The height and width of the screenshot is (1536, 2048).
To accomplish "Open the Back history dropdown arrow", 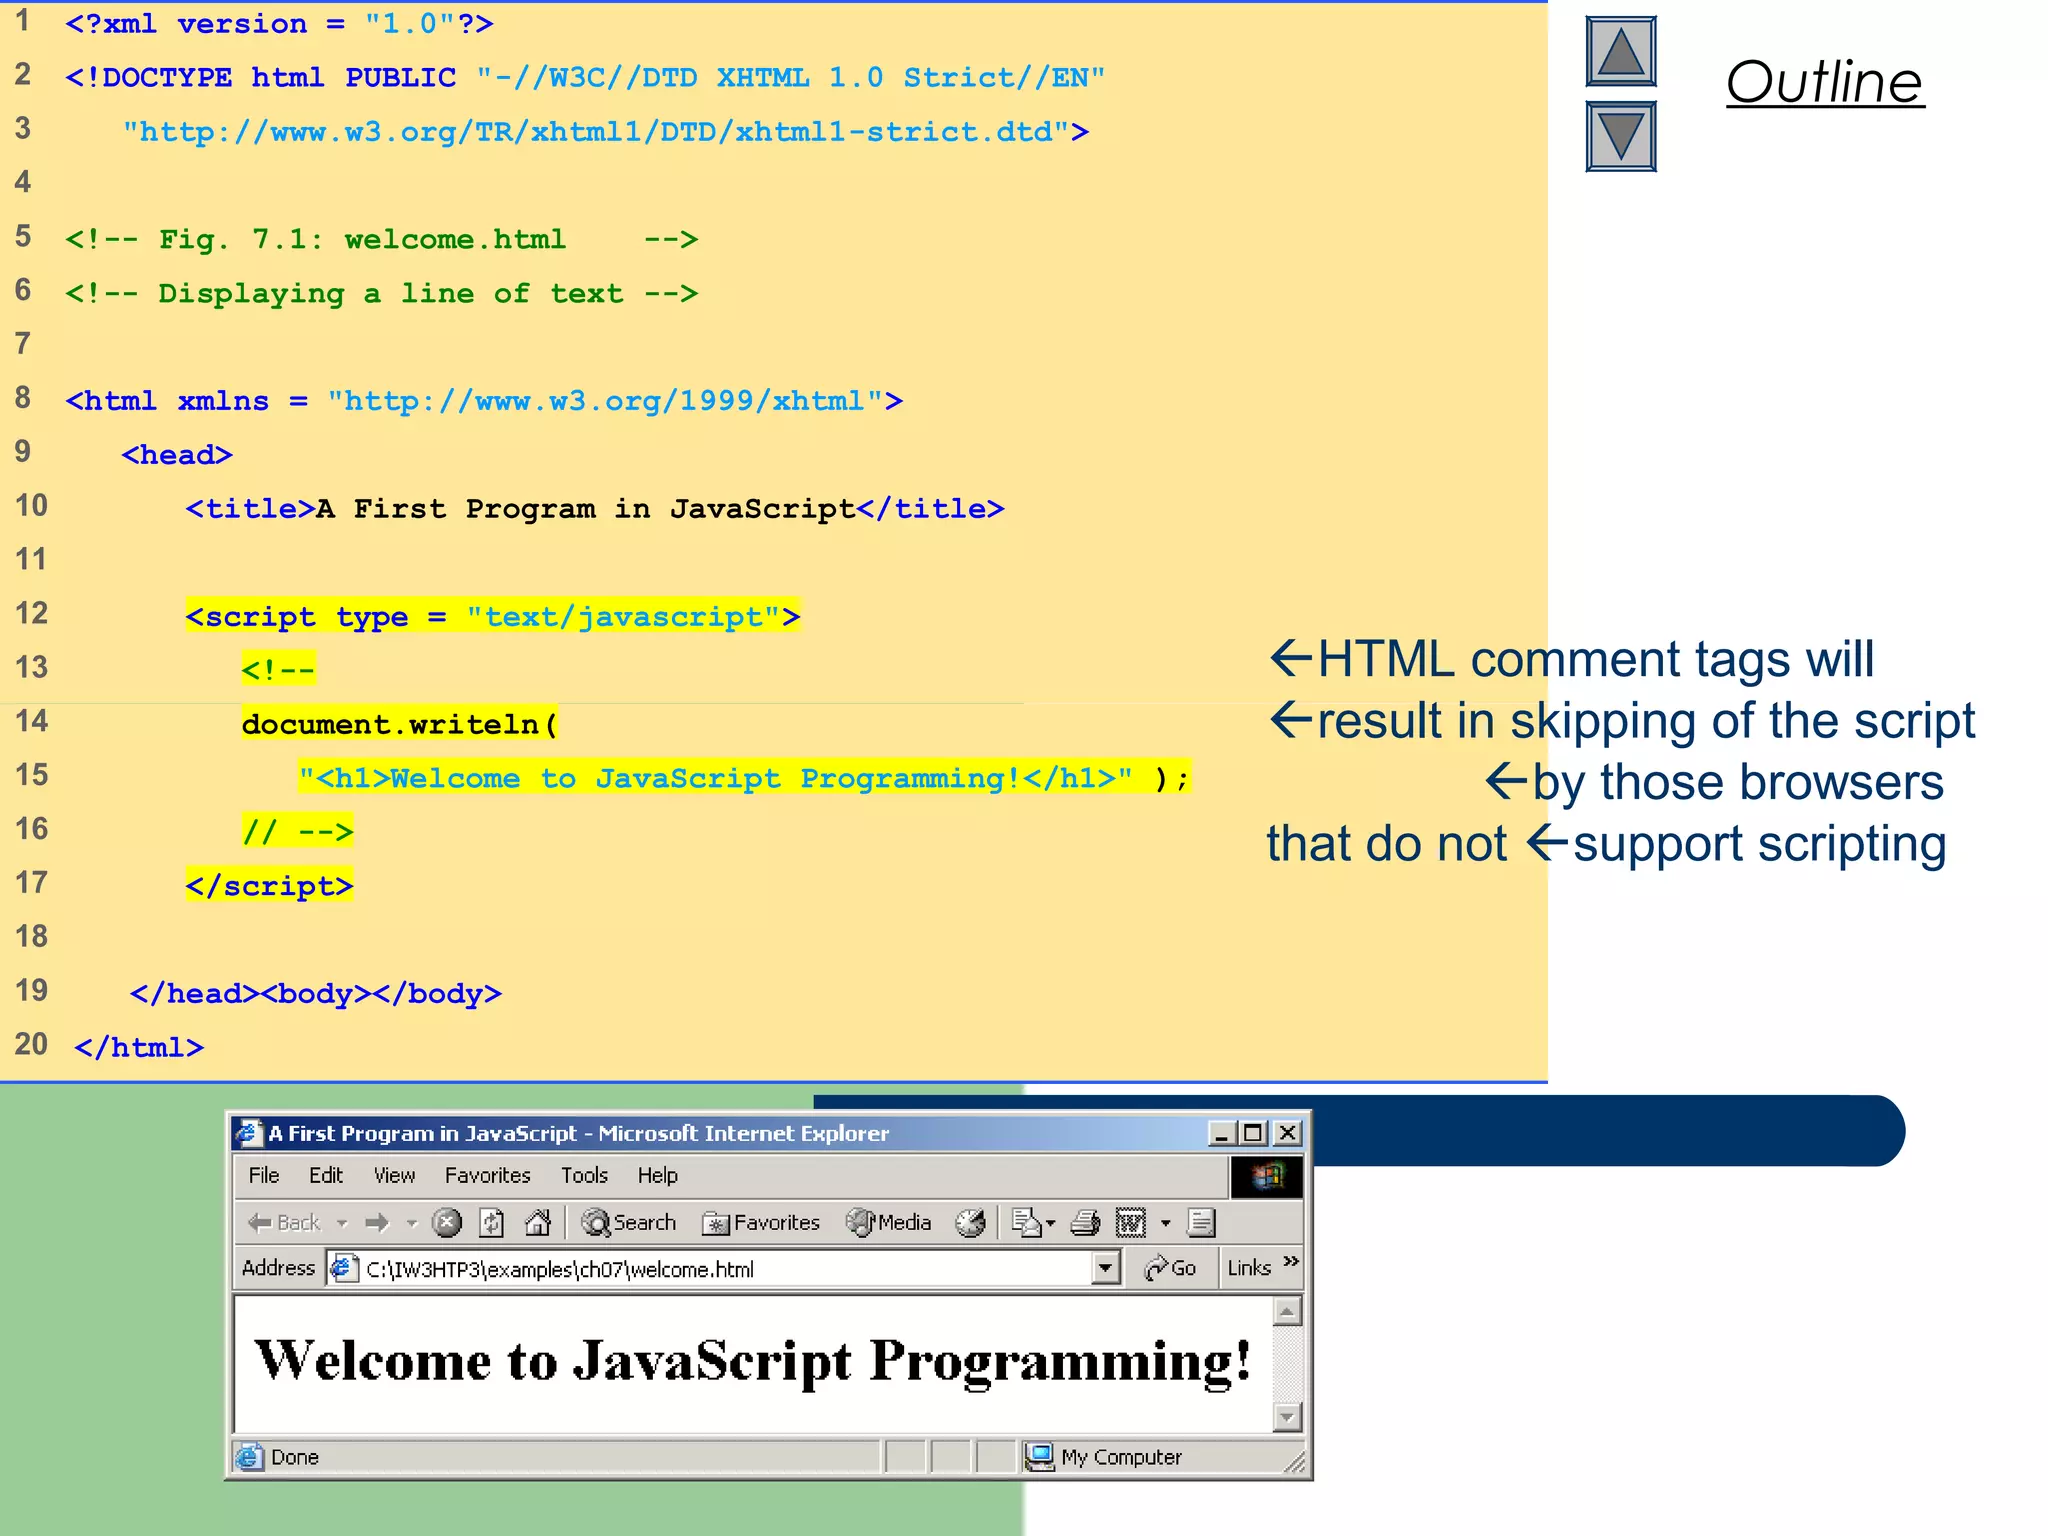I will click(342, 1223).
